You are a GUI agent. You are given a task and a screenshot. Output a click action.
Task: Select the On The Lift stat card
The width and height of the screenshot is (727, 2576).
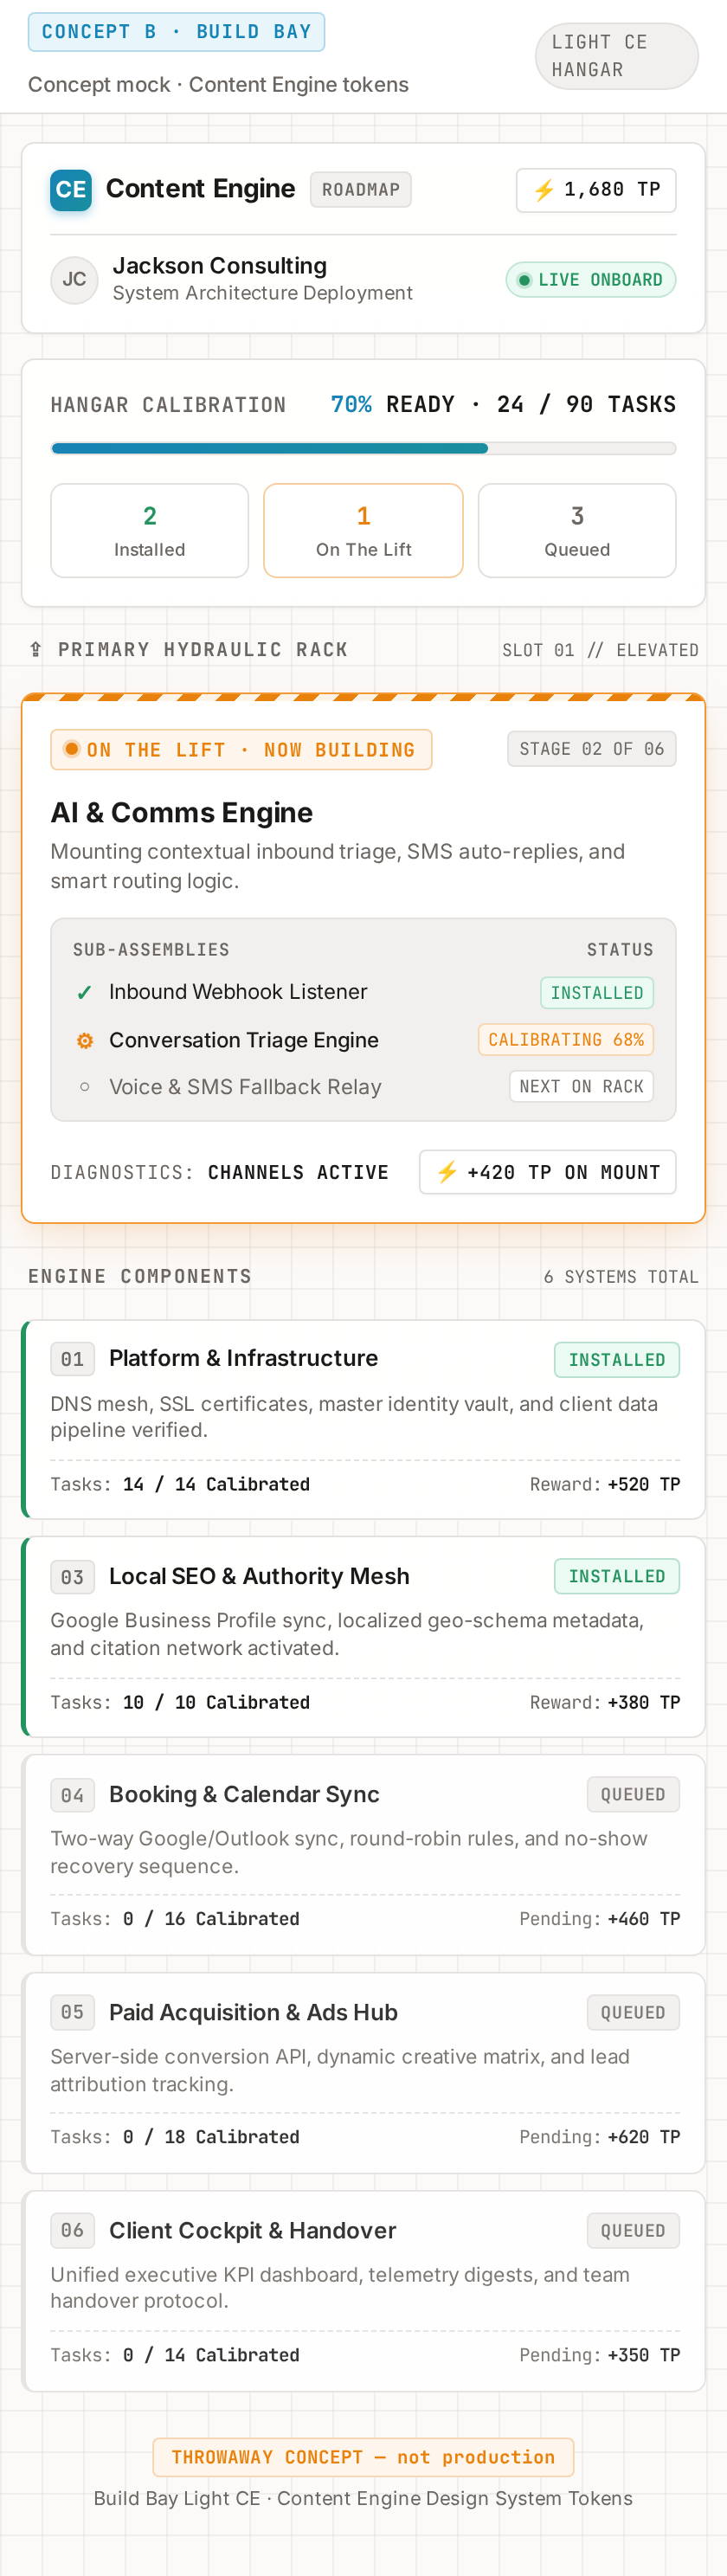[363, 531]
